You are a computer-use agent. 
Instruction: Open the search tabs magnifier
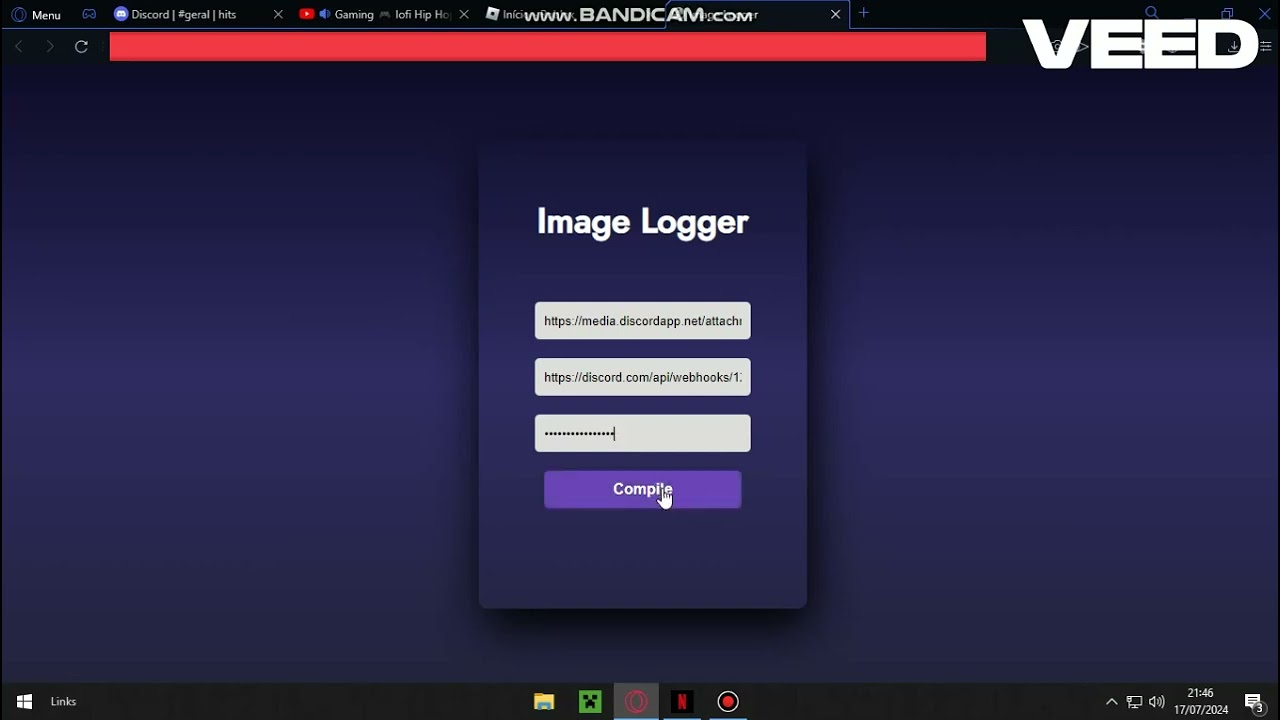tap(1151, 13)
